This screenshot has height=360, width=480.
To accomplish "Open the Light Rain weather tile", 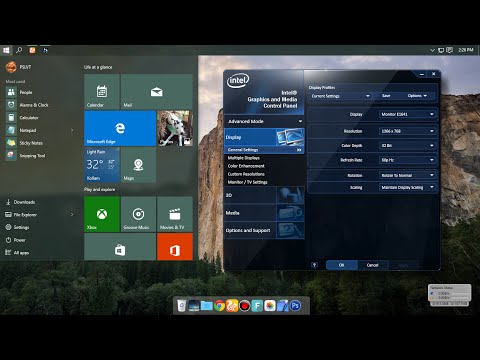I will coord(102,165).
